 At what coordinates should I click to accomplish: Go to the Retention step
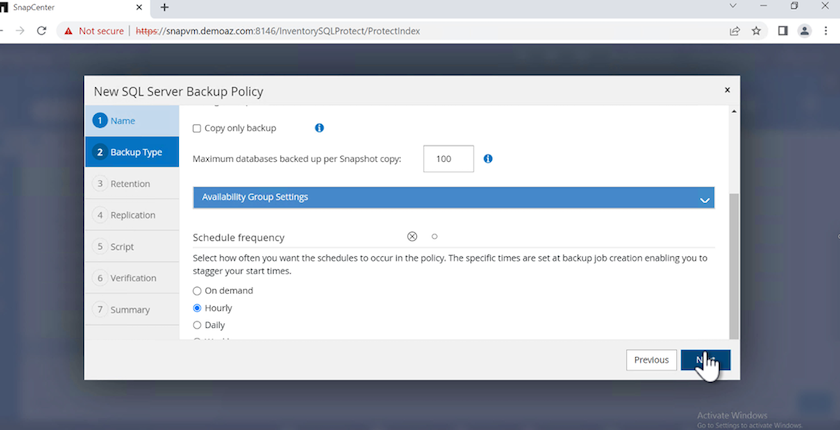(130, 184)
